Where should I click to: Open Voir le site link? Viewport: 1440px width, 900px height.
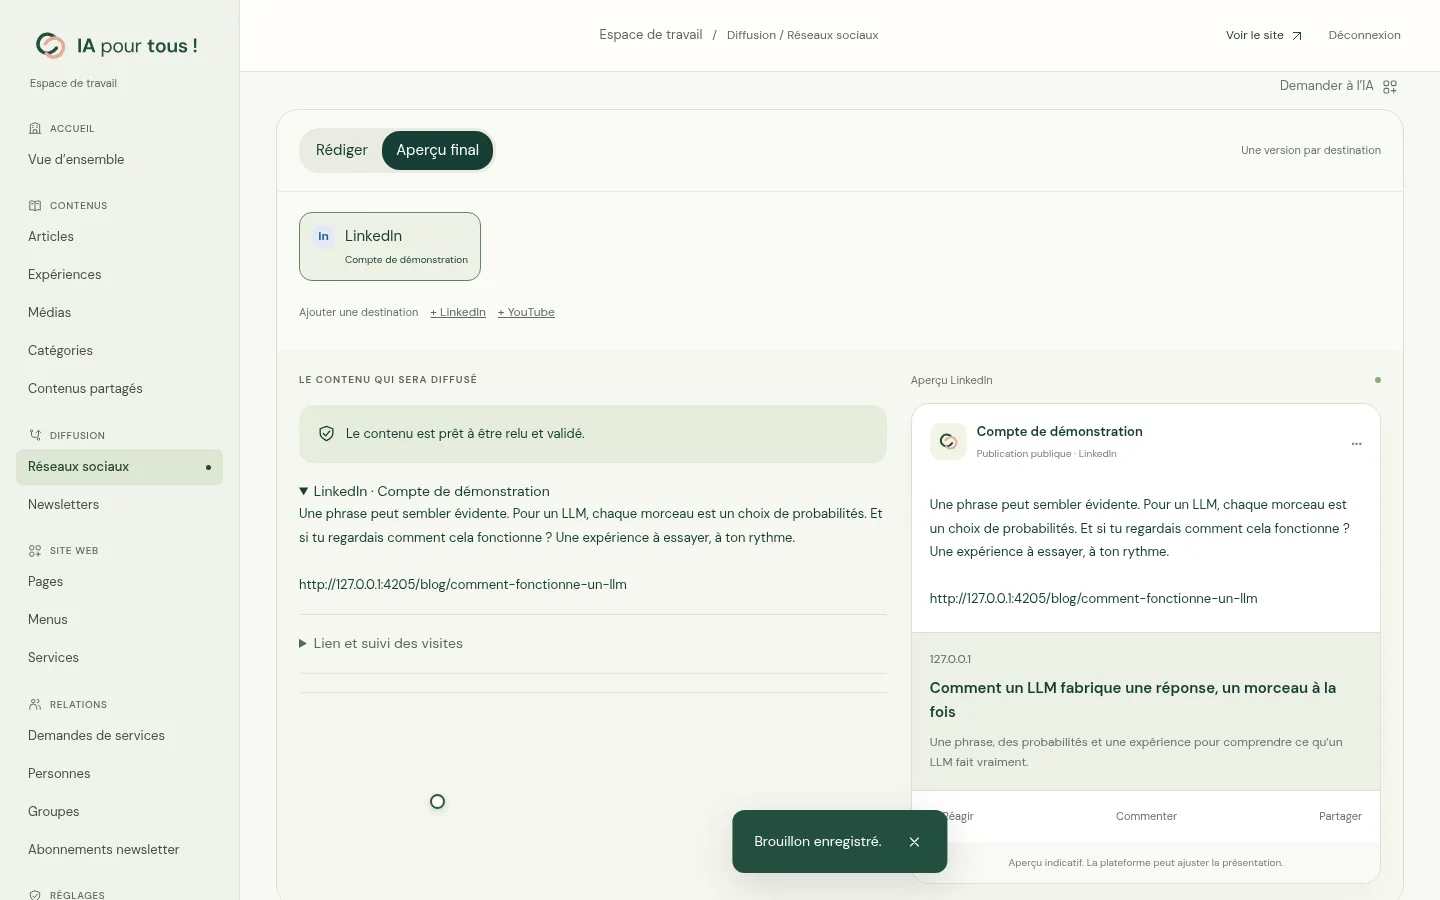[1264, 35]
